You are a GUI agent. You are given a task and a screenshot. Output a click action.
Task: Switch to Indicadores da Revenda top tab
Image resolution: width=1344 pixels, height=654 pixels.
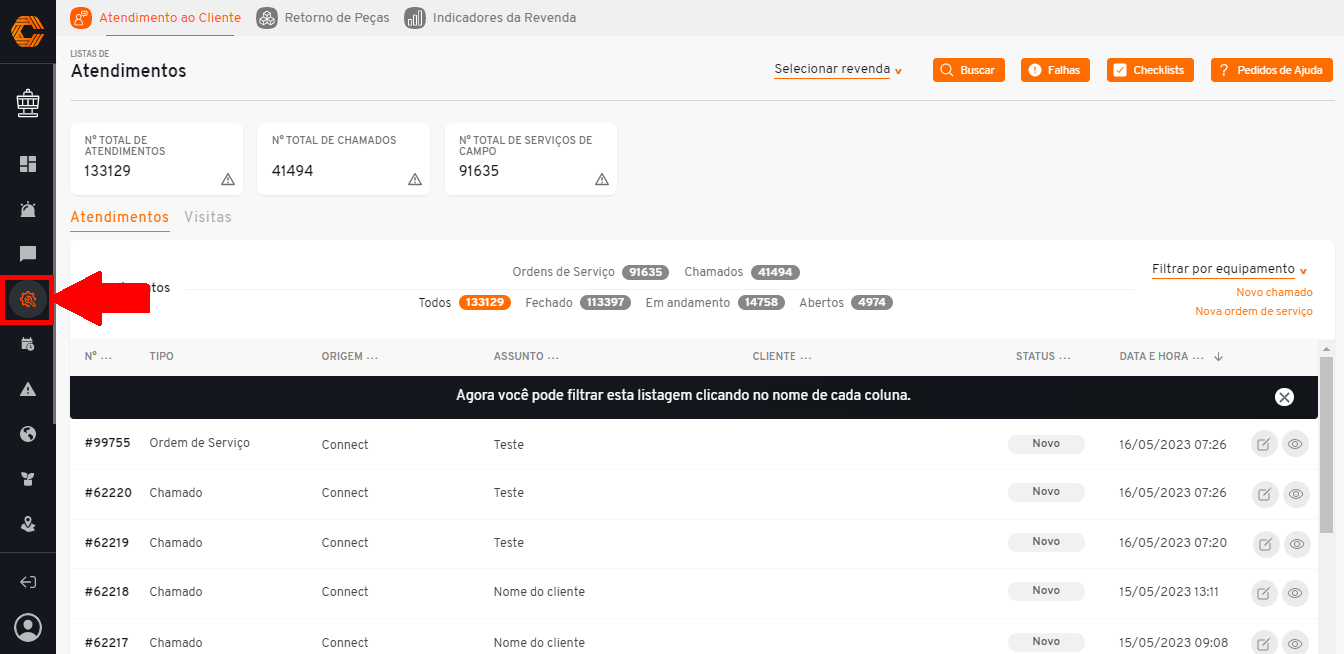(x=490, y=18)
